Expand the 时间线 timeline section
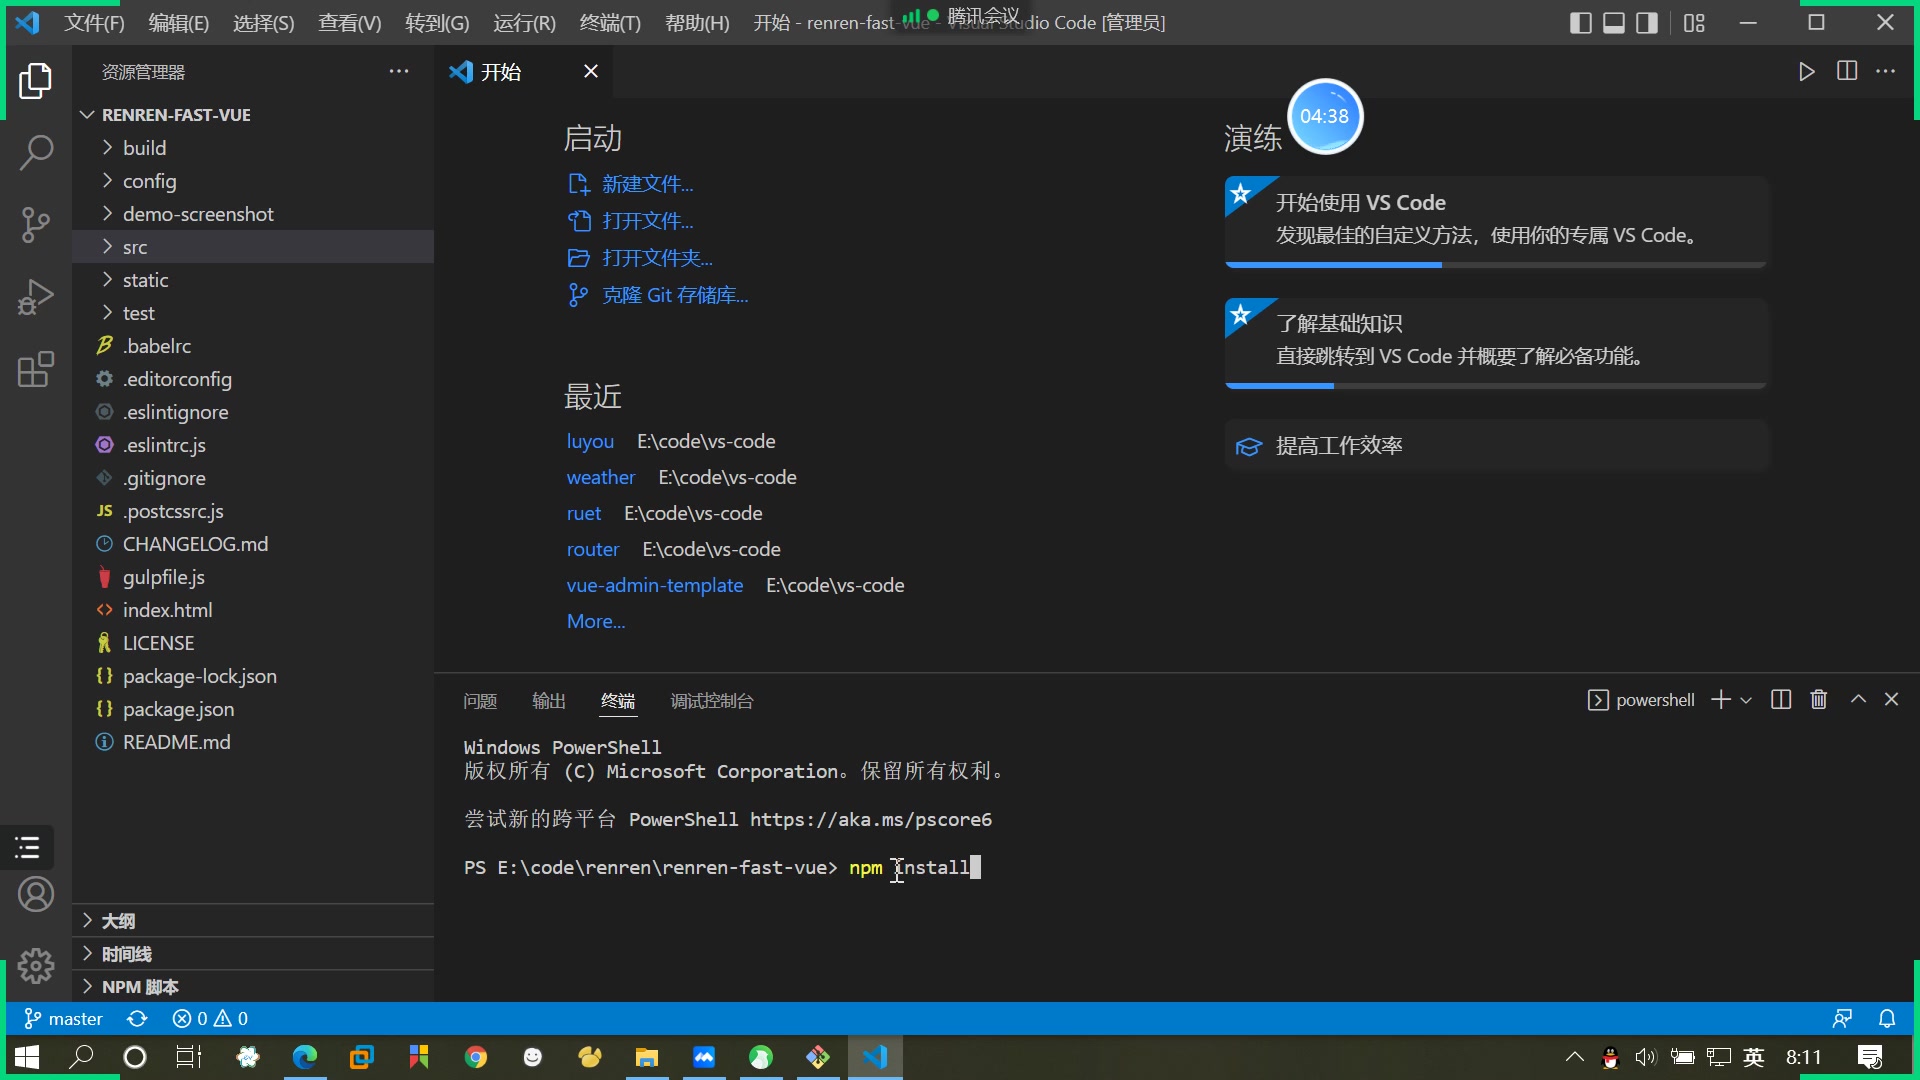 point(253,954)
